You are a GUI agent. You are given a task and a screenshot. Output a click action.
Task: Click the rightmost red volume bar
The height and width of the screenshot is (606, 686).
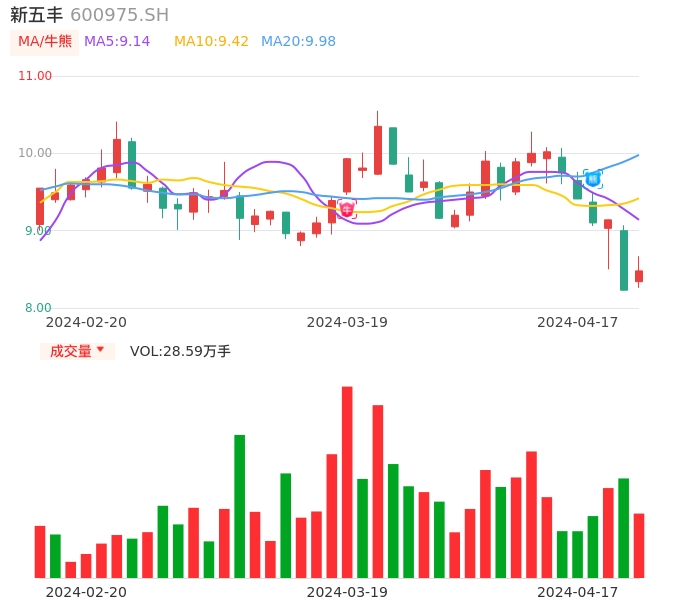coord(639,545)
